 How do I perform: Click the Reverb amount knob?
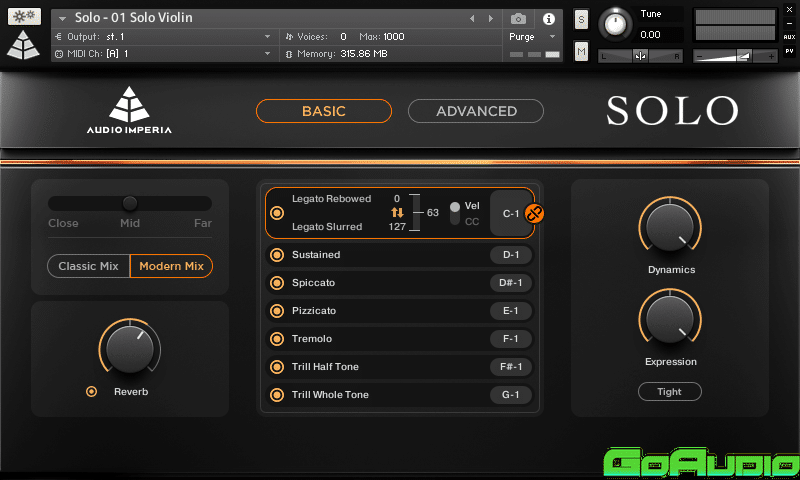(130, 349)
